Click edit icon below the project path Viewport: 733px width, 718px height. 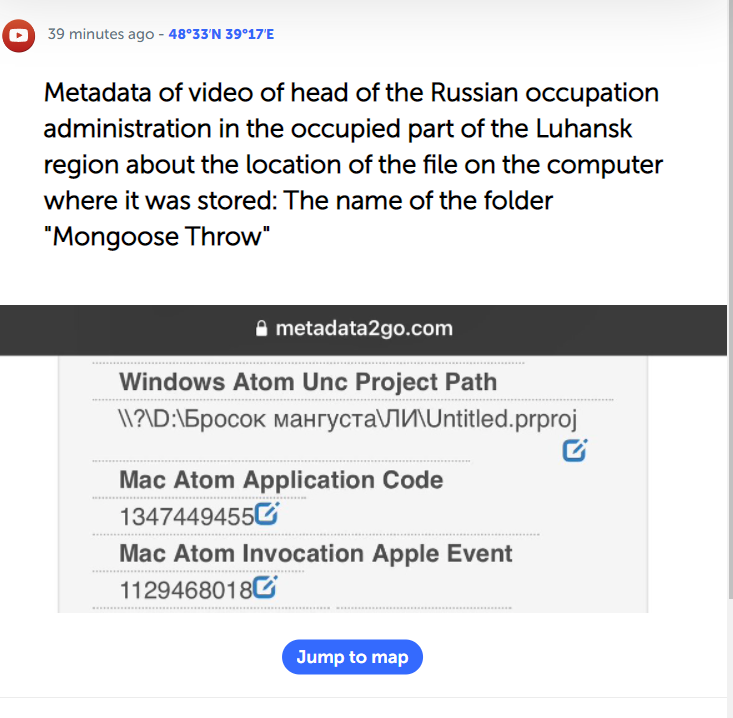pos(575,450)
